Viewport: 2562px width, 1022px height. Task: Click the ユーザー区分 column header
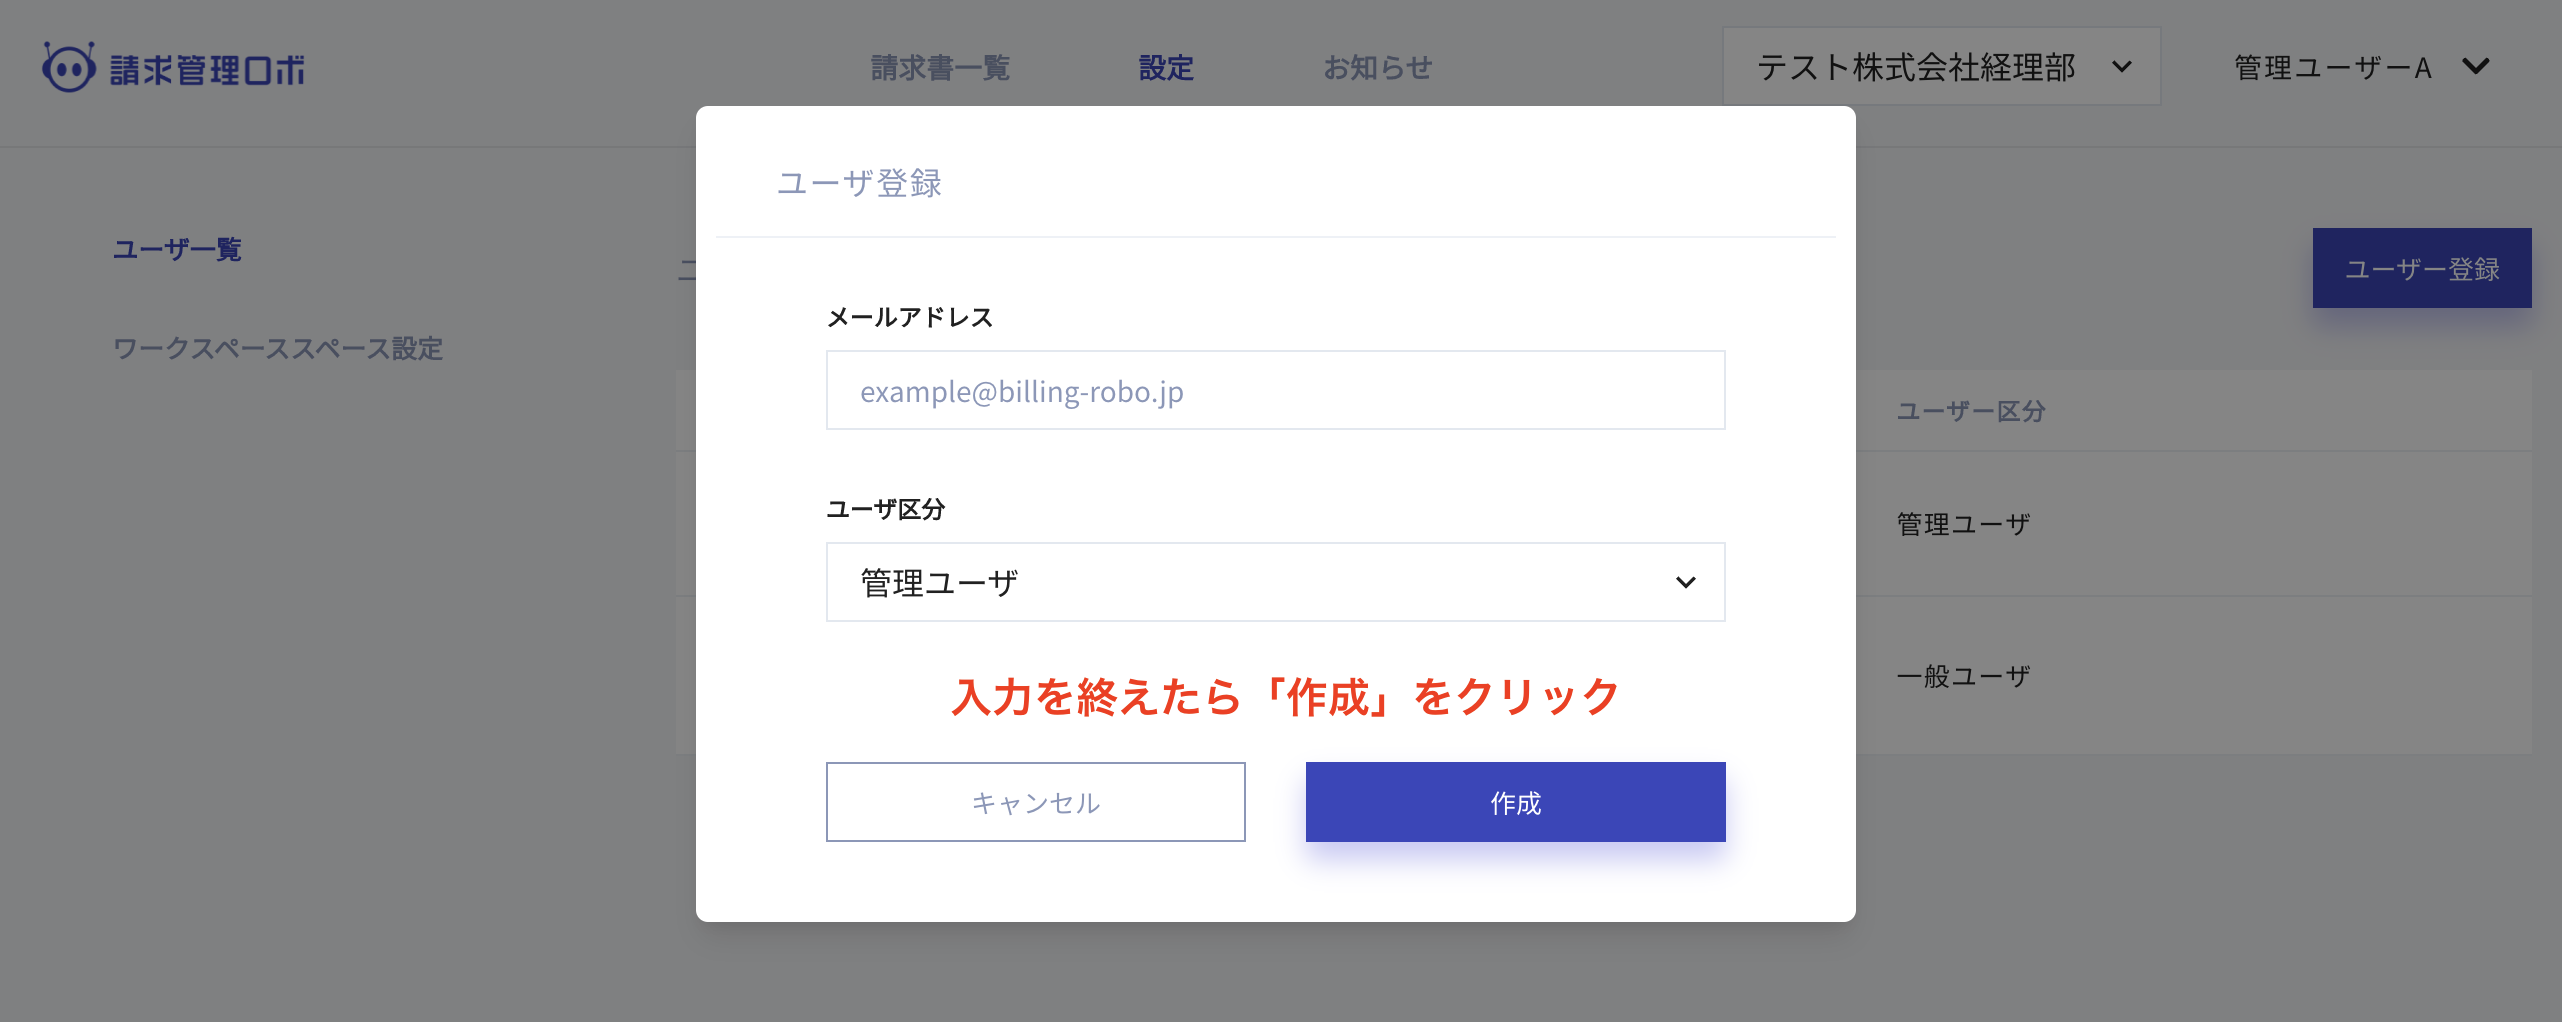click(1971, 411)
